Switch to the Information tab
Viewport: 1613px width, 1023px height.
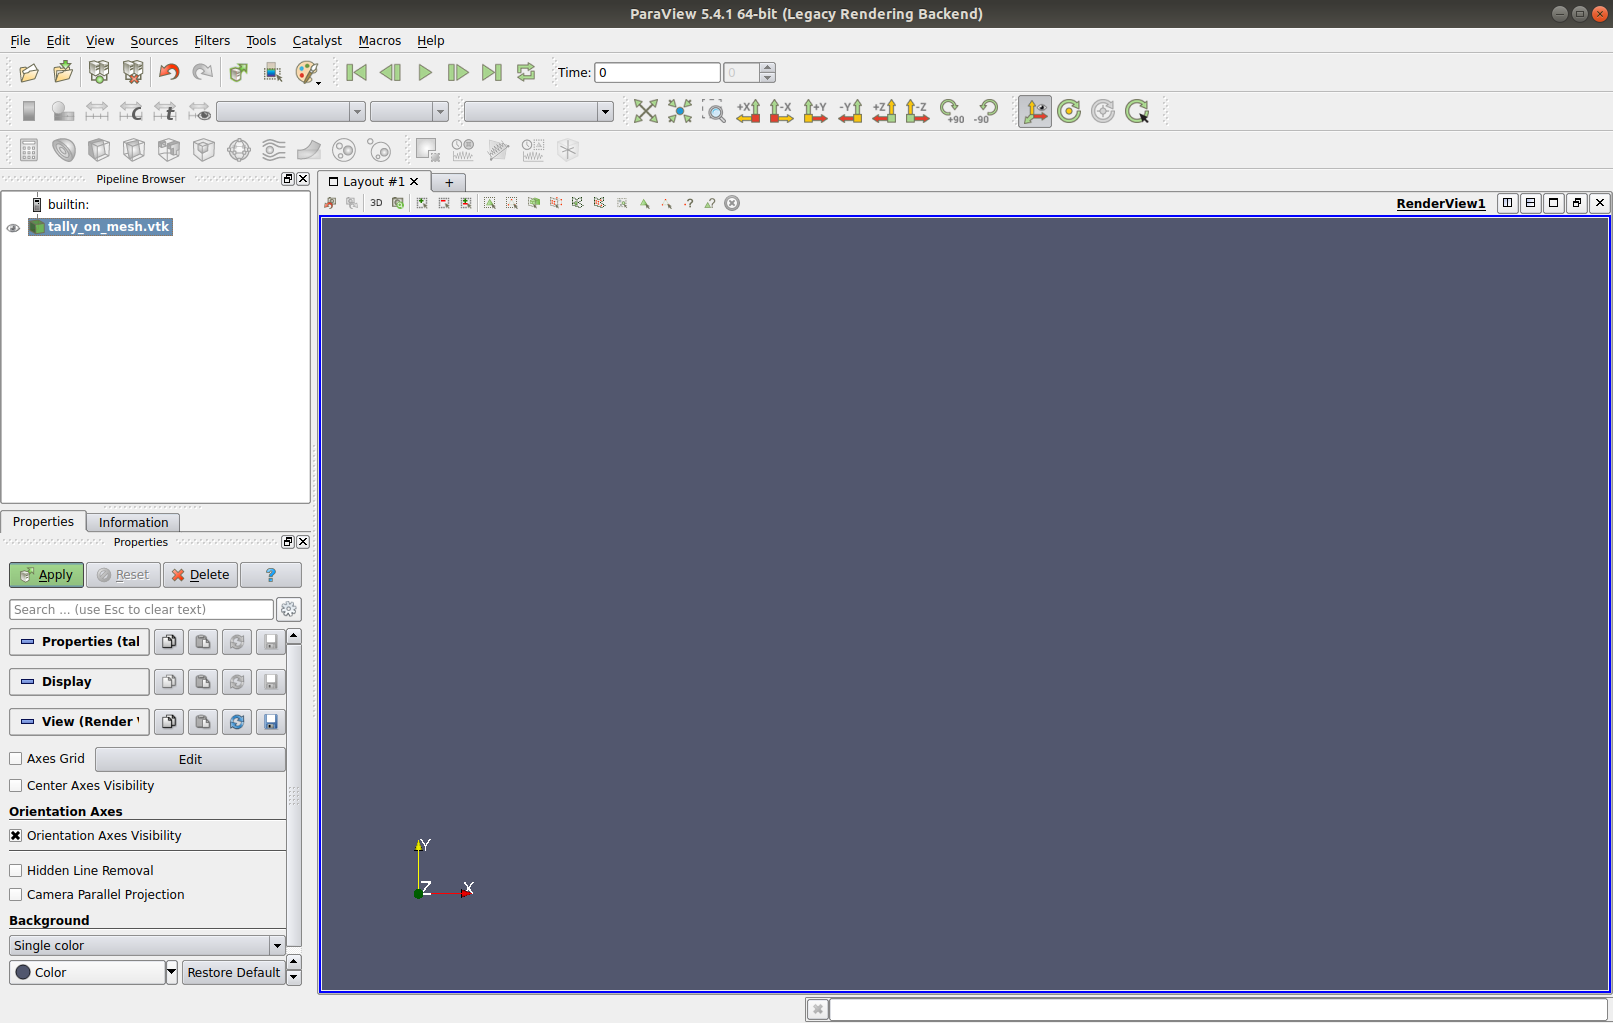pyautogui.click(x=132, y=521)
